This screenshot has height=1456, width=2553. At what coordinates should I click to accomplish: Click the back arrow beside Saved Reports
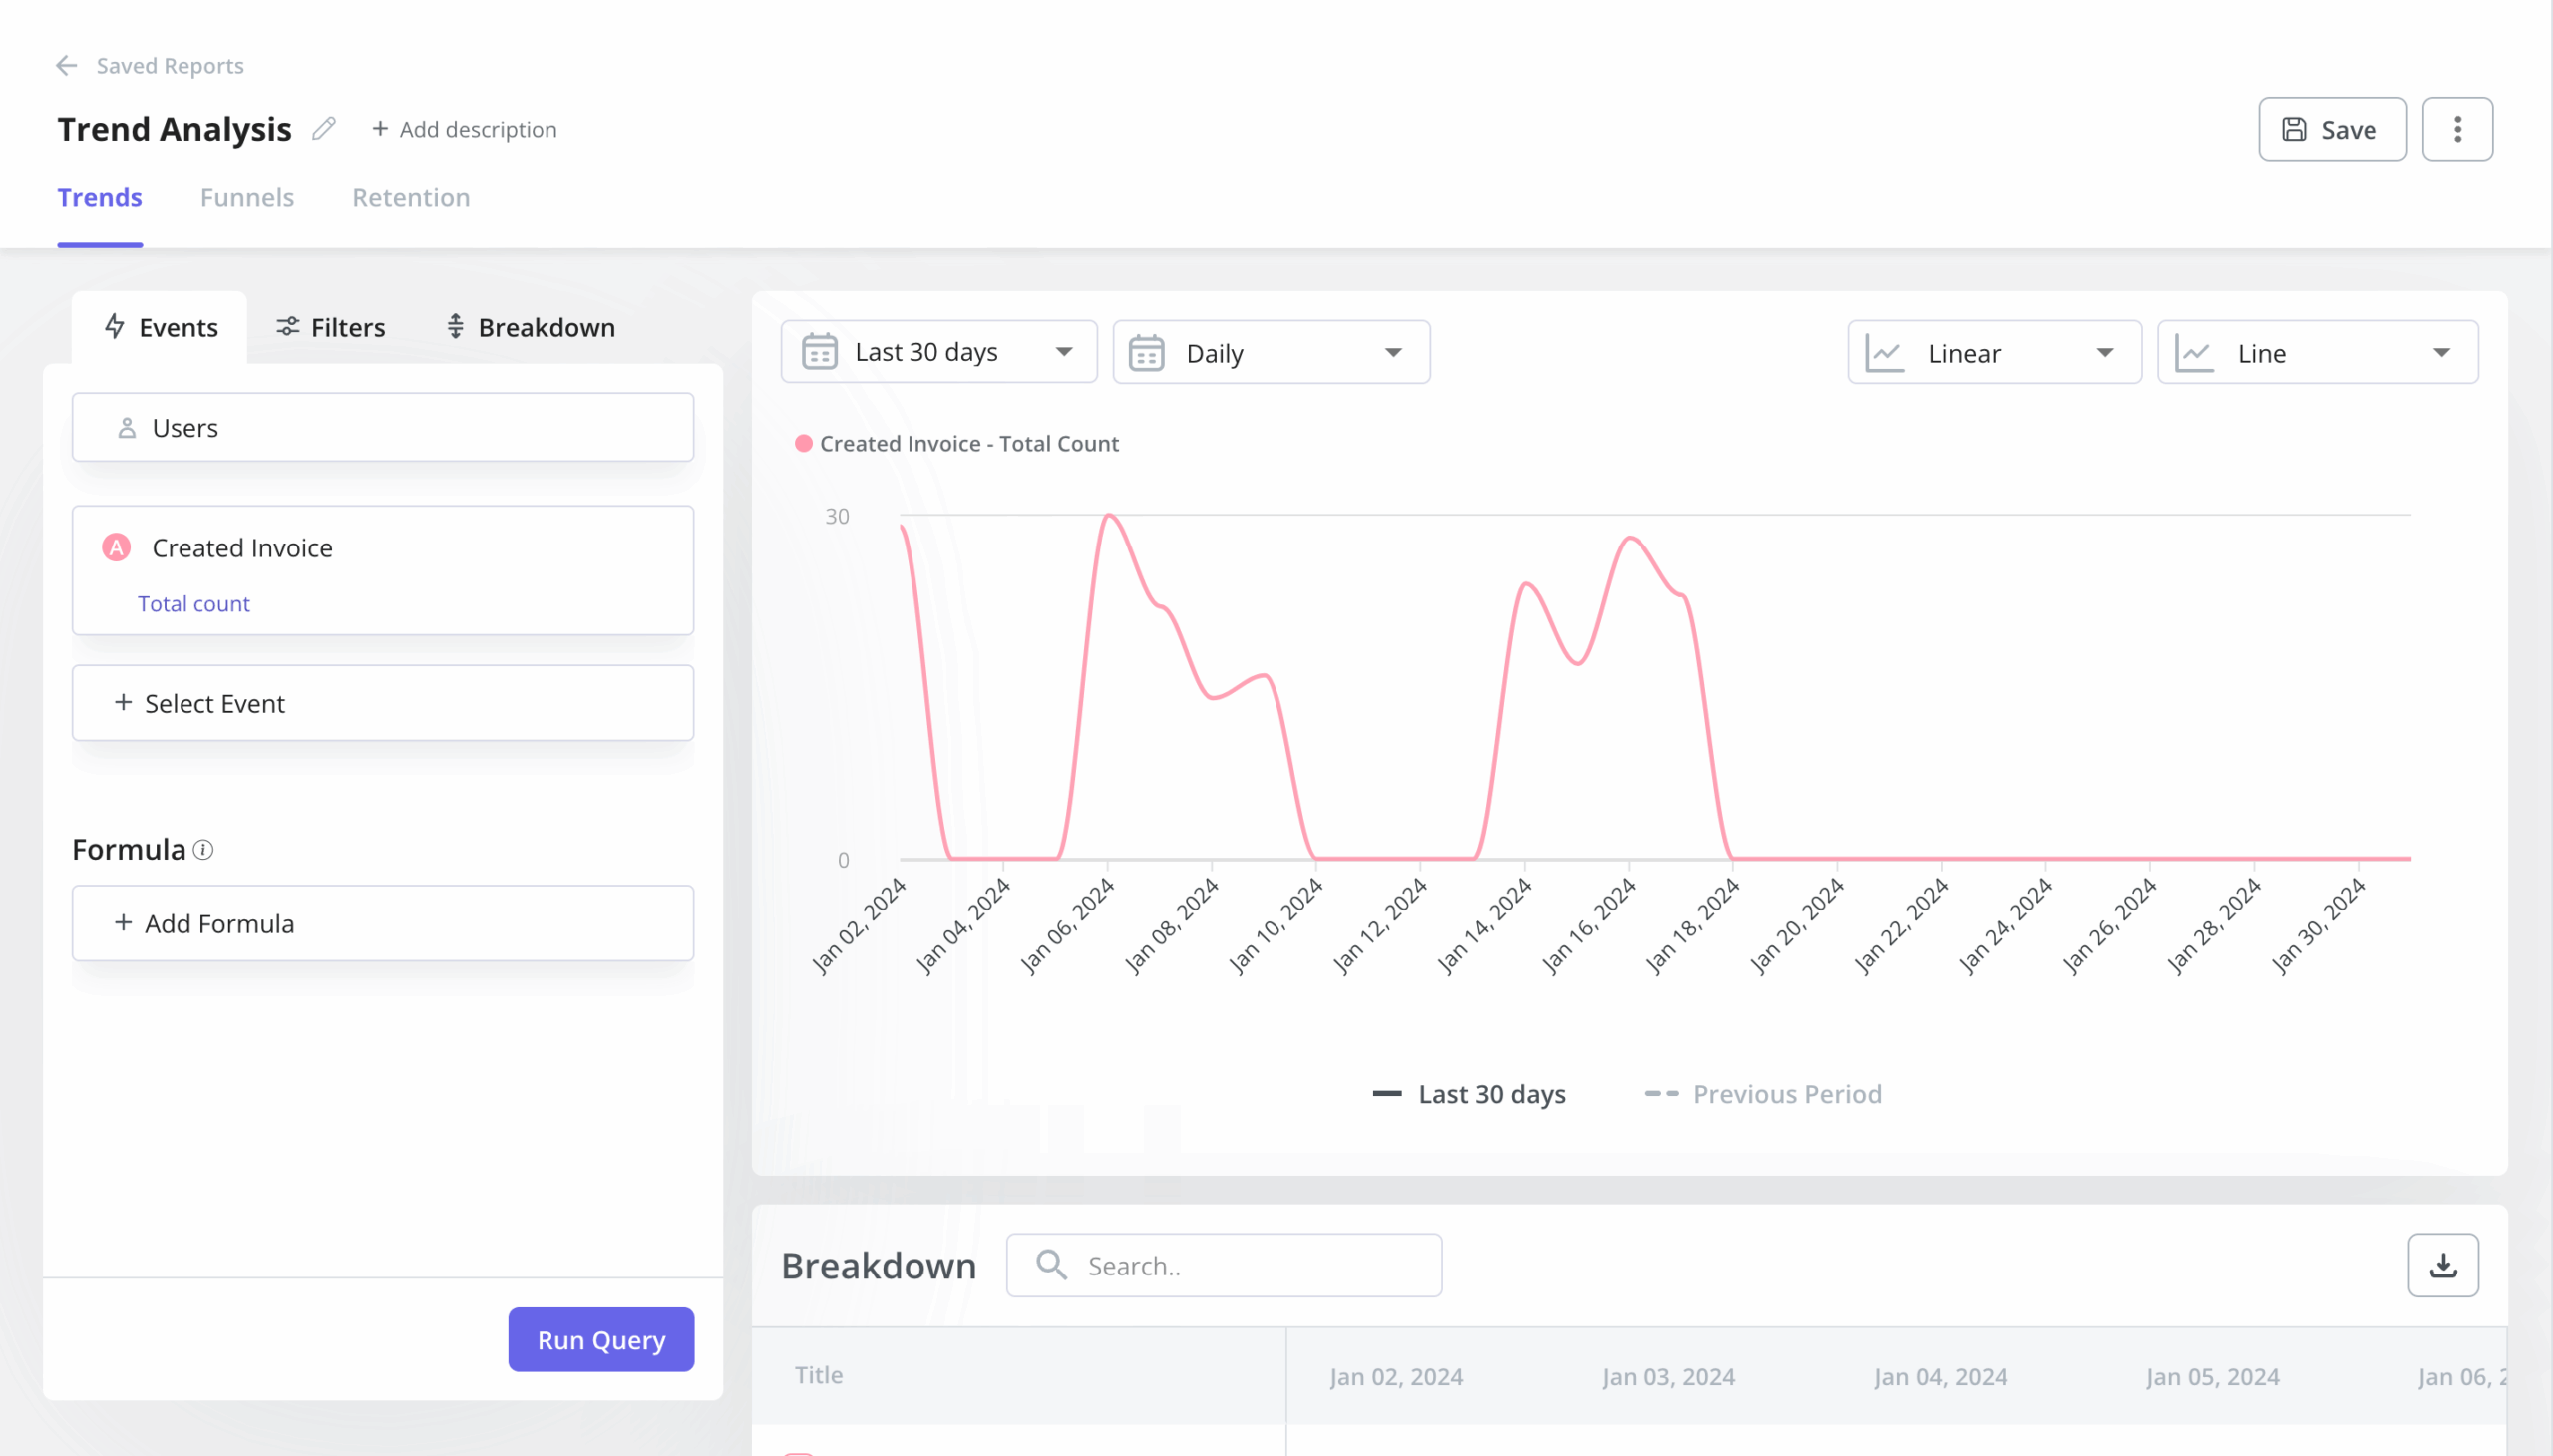coord(66,65)
